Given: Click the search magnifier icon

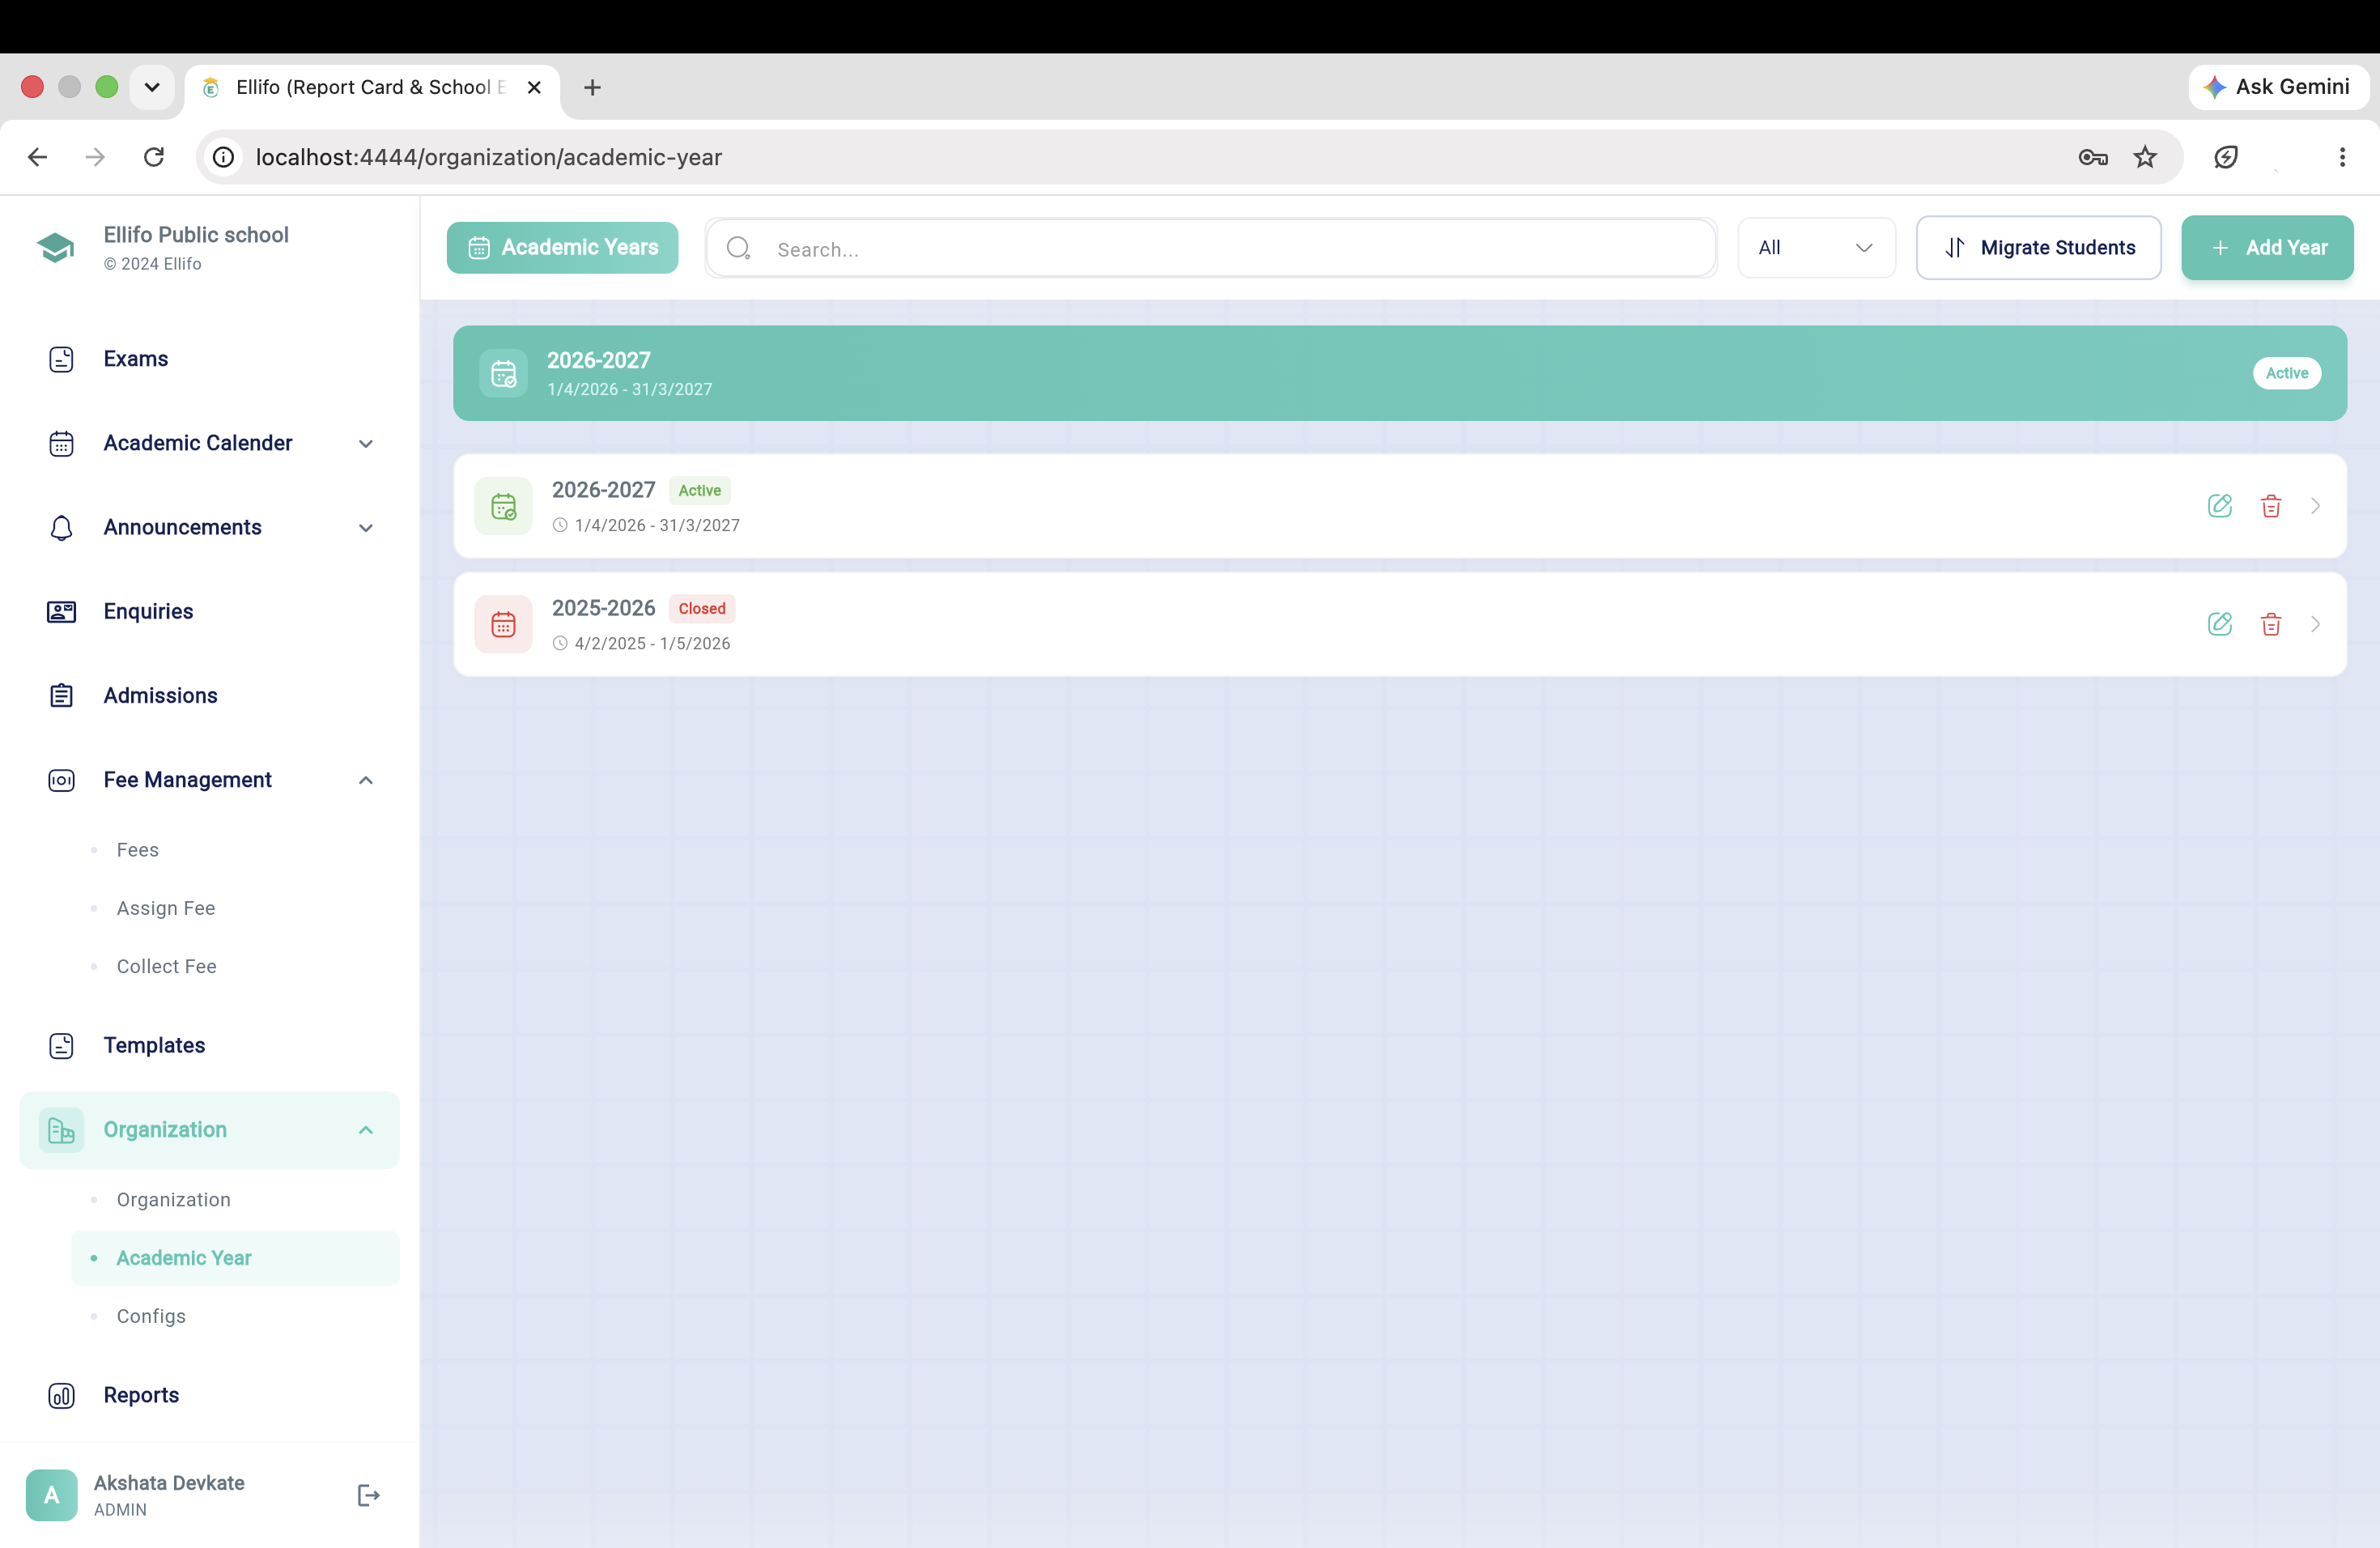Looking at the screenshot, I should click(738, 248).
